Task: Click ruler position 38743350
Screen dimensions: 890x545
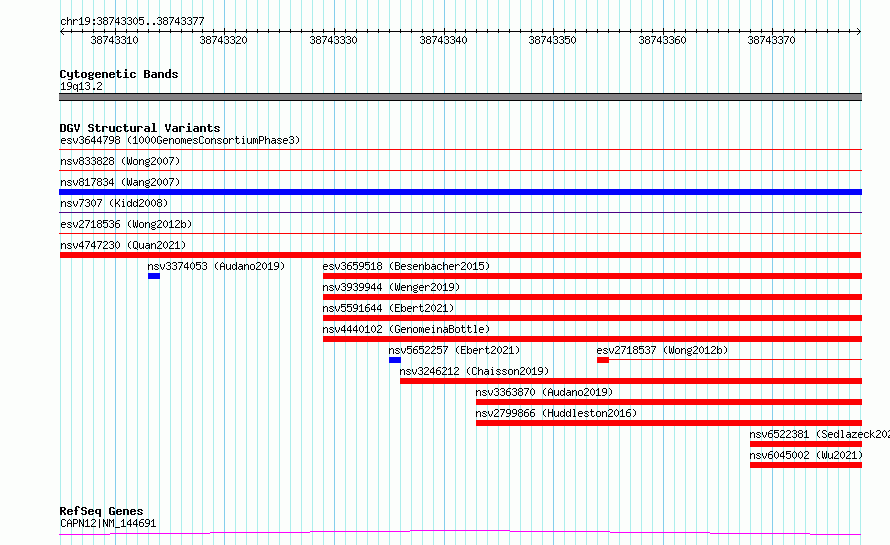Action: (x=552, y=40)
